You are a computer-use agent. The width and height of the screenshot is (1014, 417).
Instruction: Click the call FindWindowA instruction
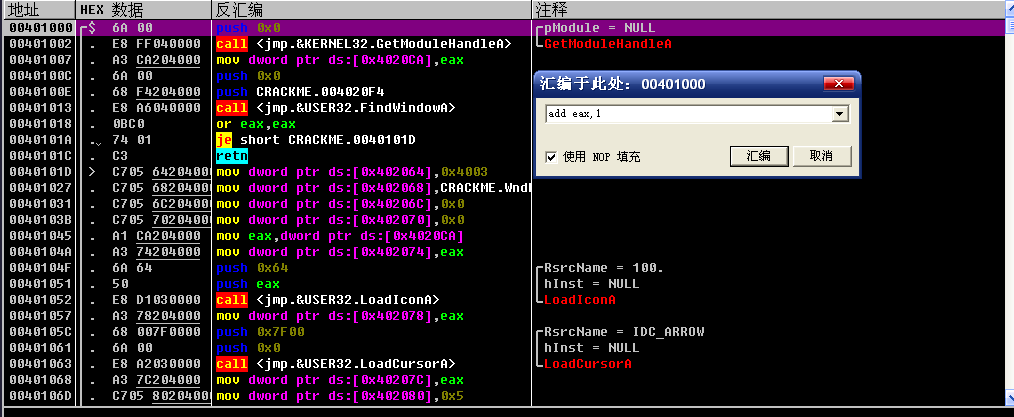pyautogui.click(x=336, y=107)
